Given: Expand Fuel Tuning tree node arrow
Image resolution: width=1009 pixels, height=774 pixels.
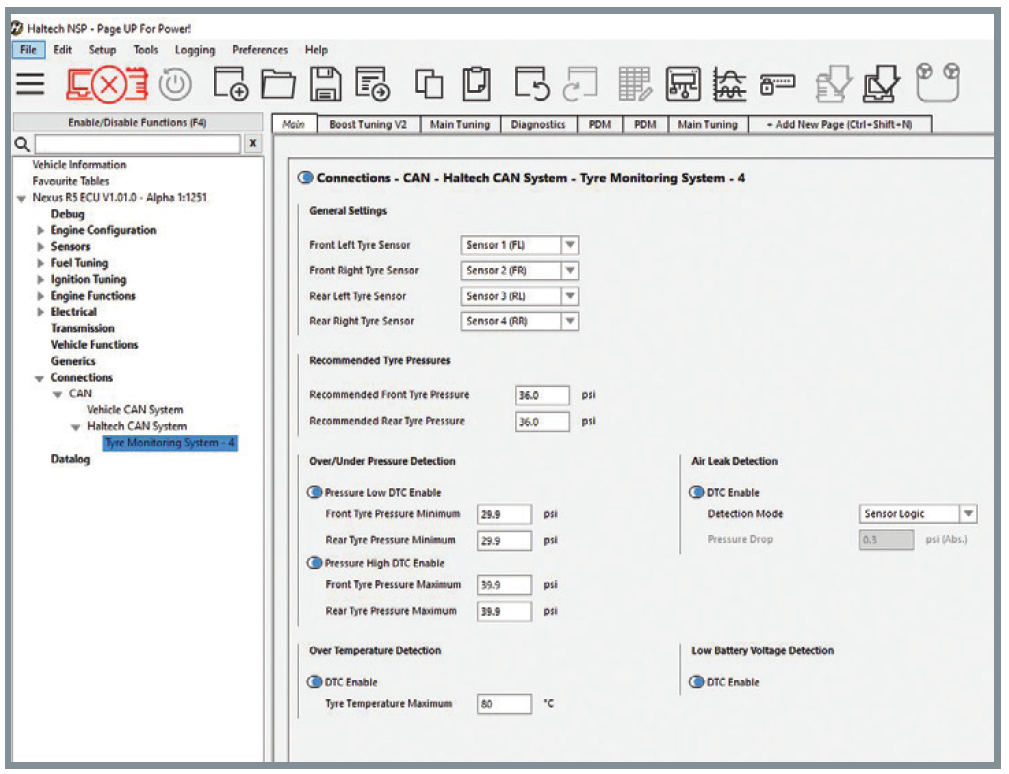Looking at the screenshot, I should pyautogui.click(x=41, y=263).
